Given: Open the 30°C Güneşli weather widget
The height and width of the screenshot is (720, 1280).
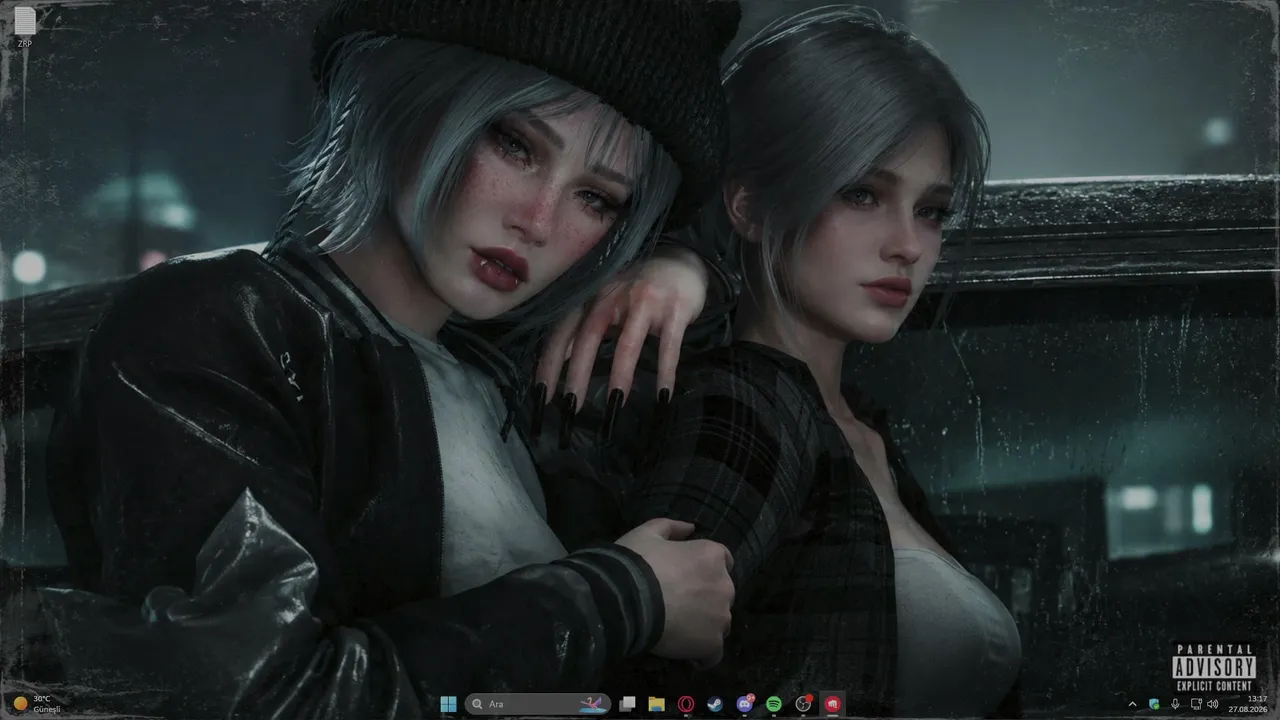Looking at the screenshot, I should pos(37,704).
